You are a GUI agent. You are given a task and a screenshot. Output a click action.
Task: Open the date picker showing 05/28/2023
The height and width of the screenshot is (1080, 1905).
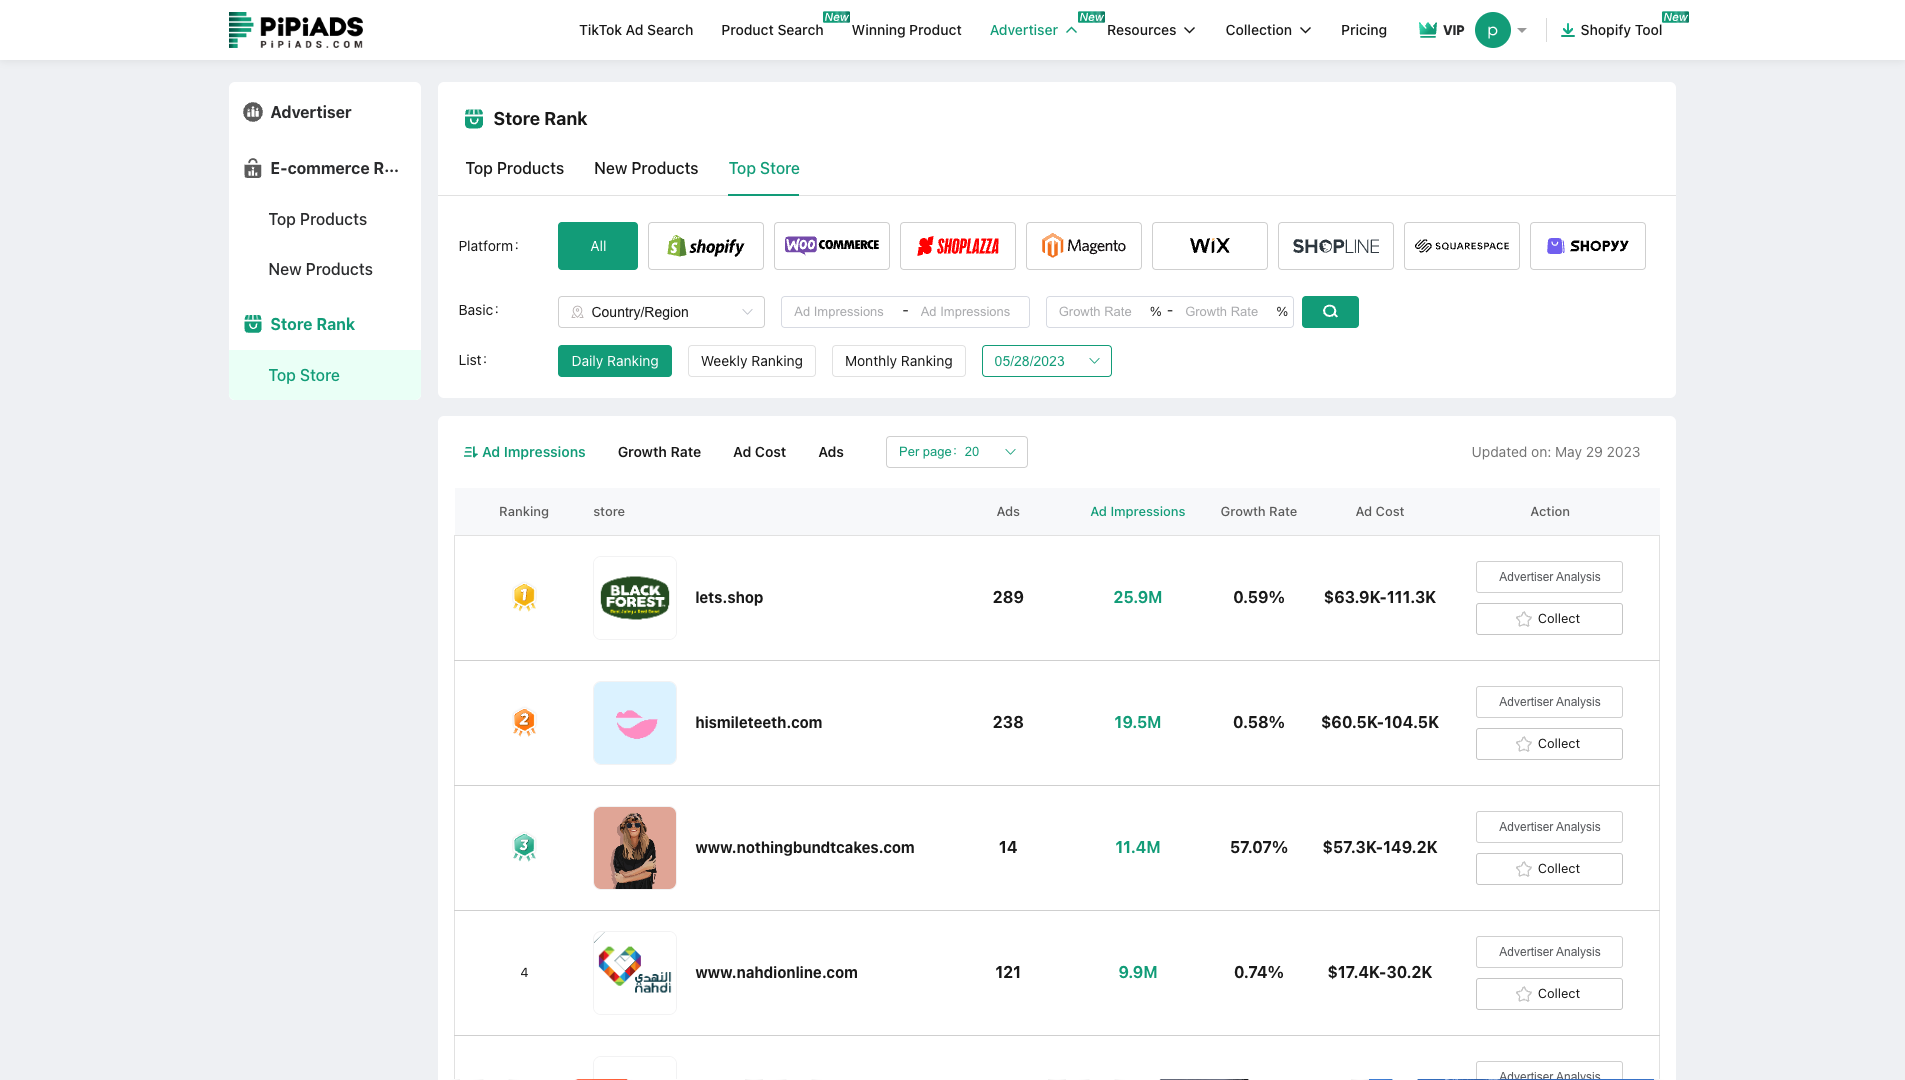(1046, 361)
